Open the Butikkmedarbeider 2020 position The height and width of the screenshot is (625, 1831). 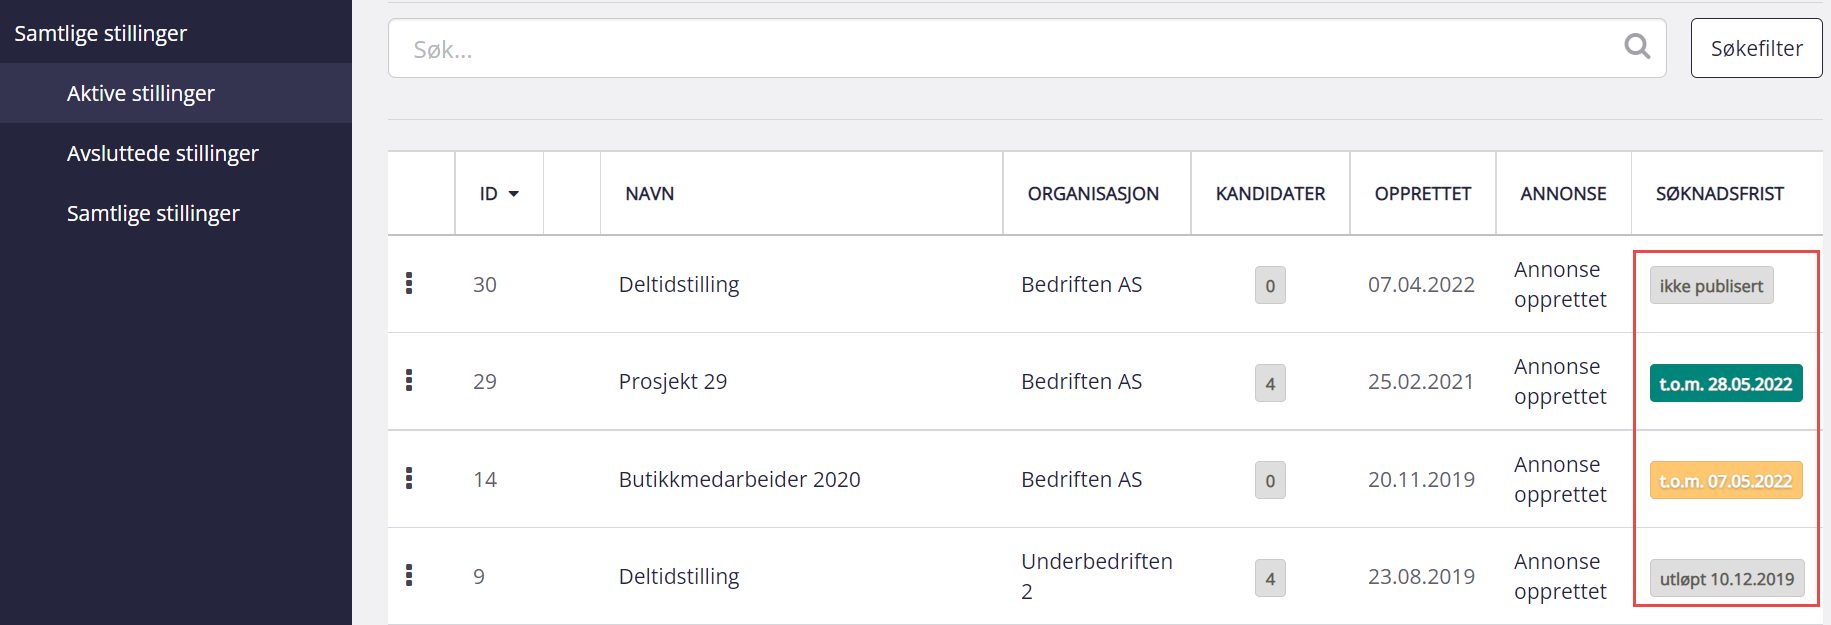(739, 479)
